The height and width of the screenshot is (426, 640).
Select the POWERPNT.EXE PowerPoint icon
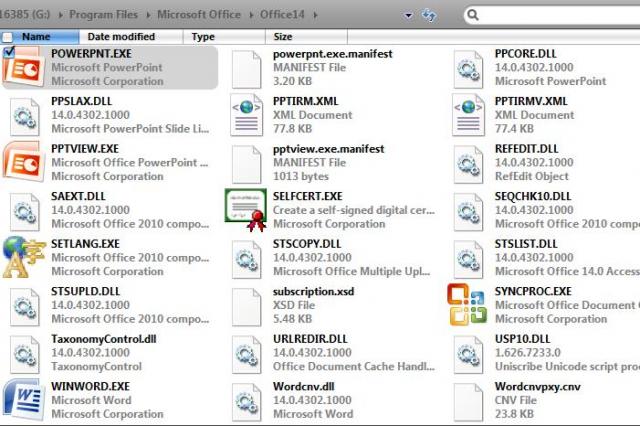(x=24, y=68)
